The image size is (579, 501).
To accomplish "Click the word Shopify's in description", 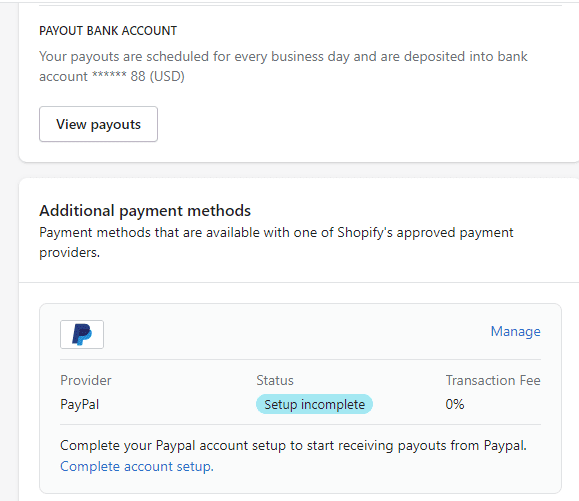I will (x=365, y=233).
